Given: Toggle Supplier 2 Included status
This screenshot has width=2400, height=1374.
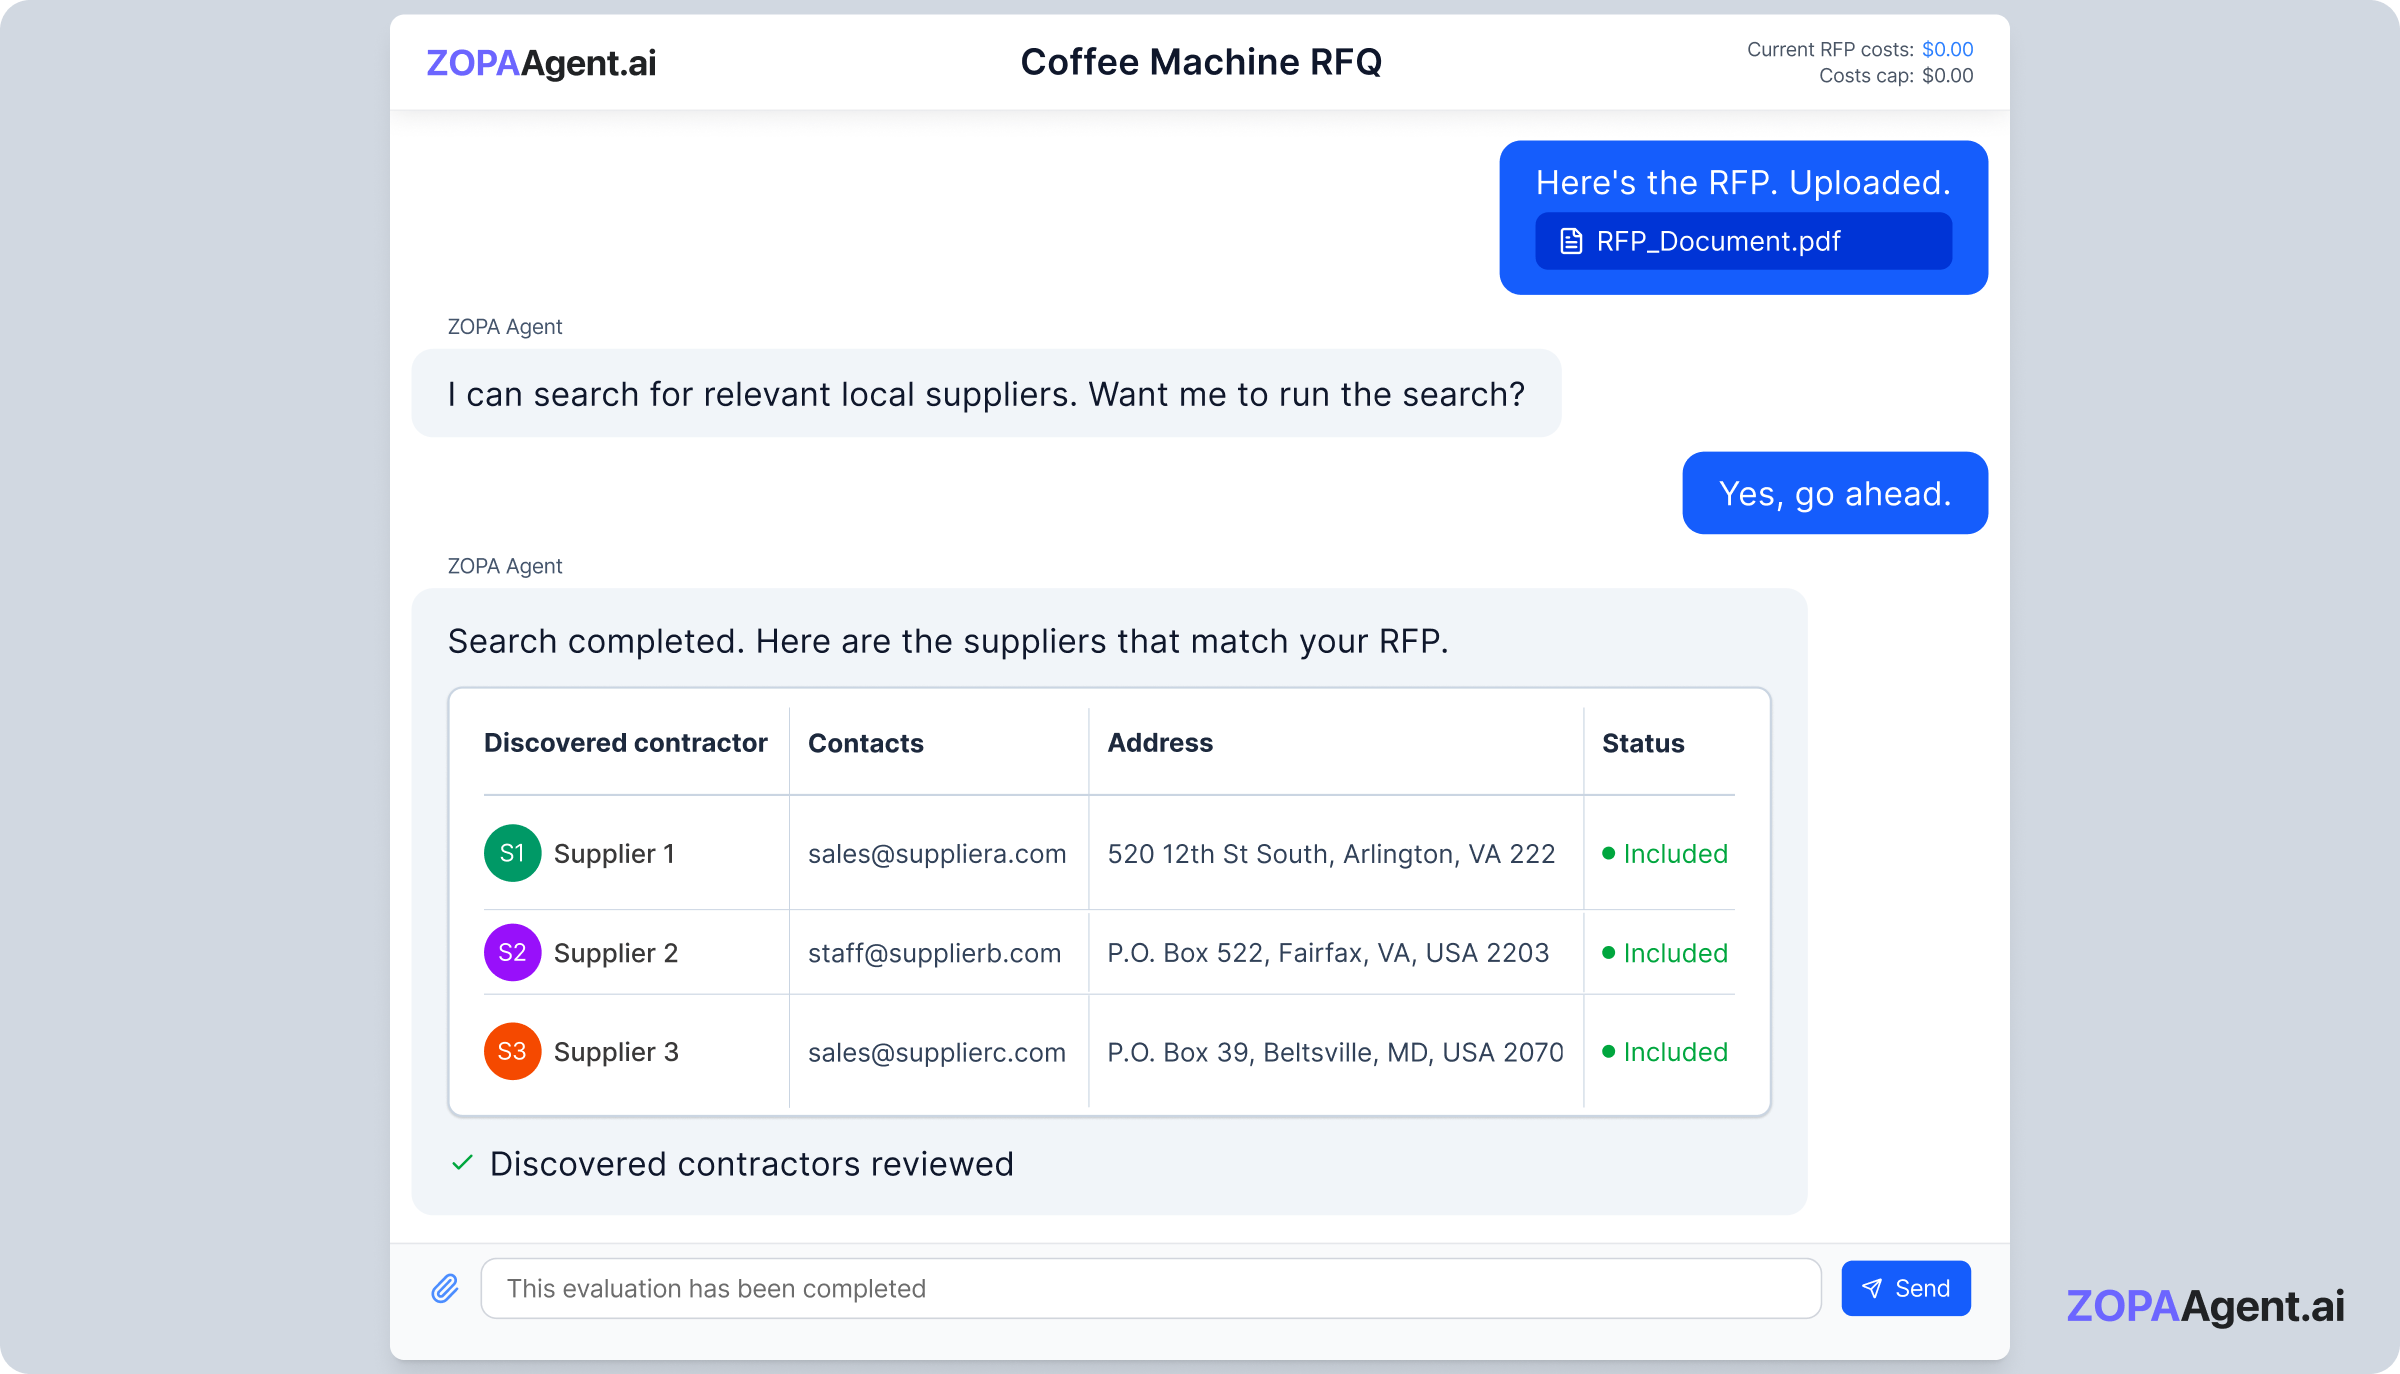Looking at the screenshot, I should click(1665, 953).
